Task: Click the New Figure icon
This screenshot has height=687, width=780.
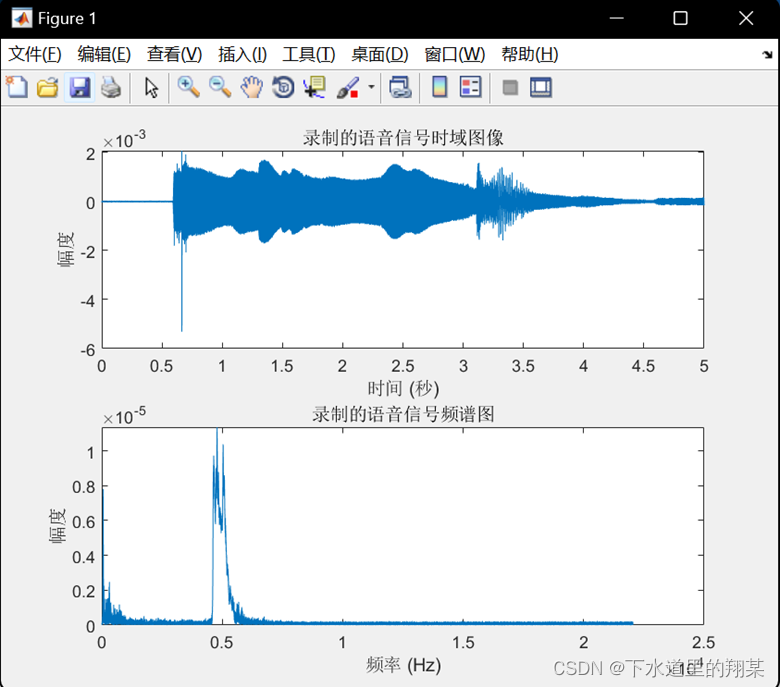Action: click(17, 88)
